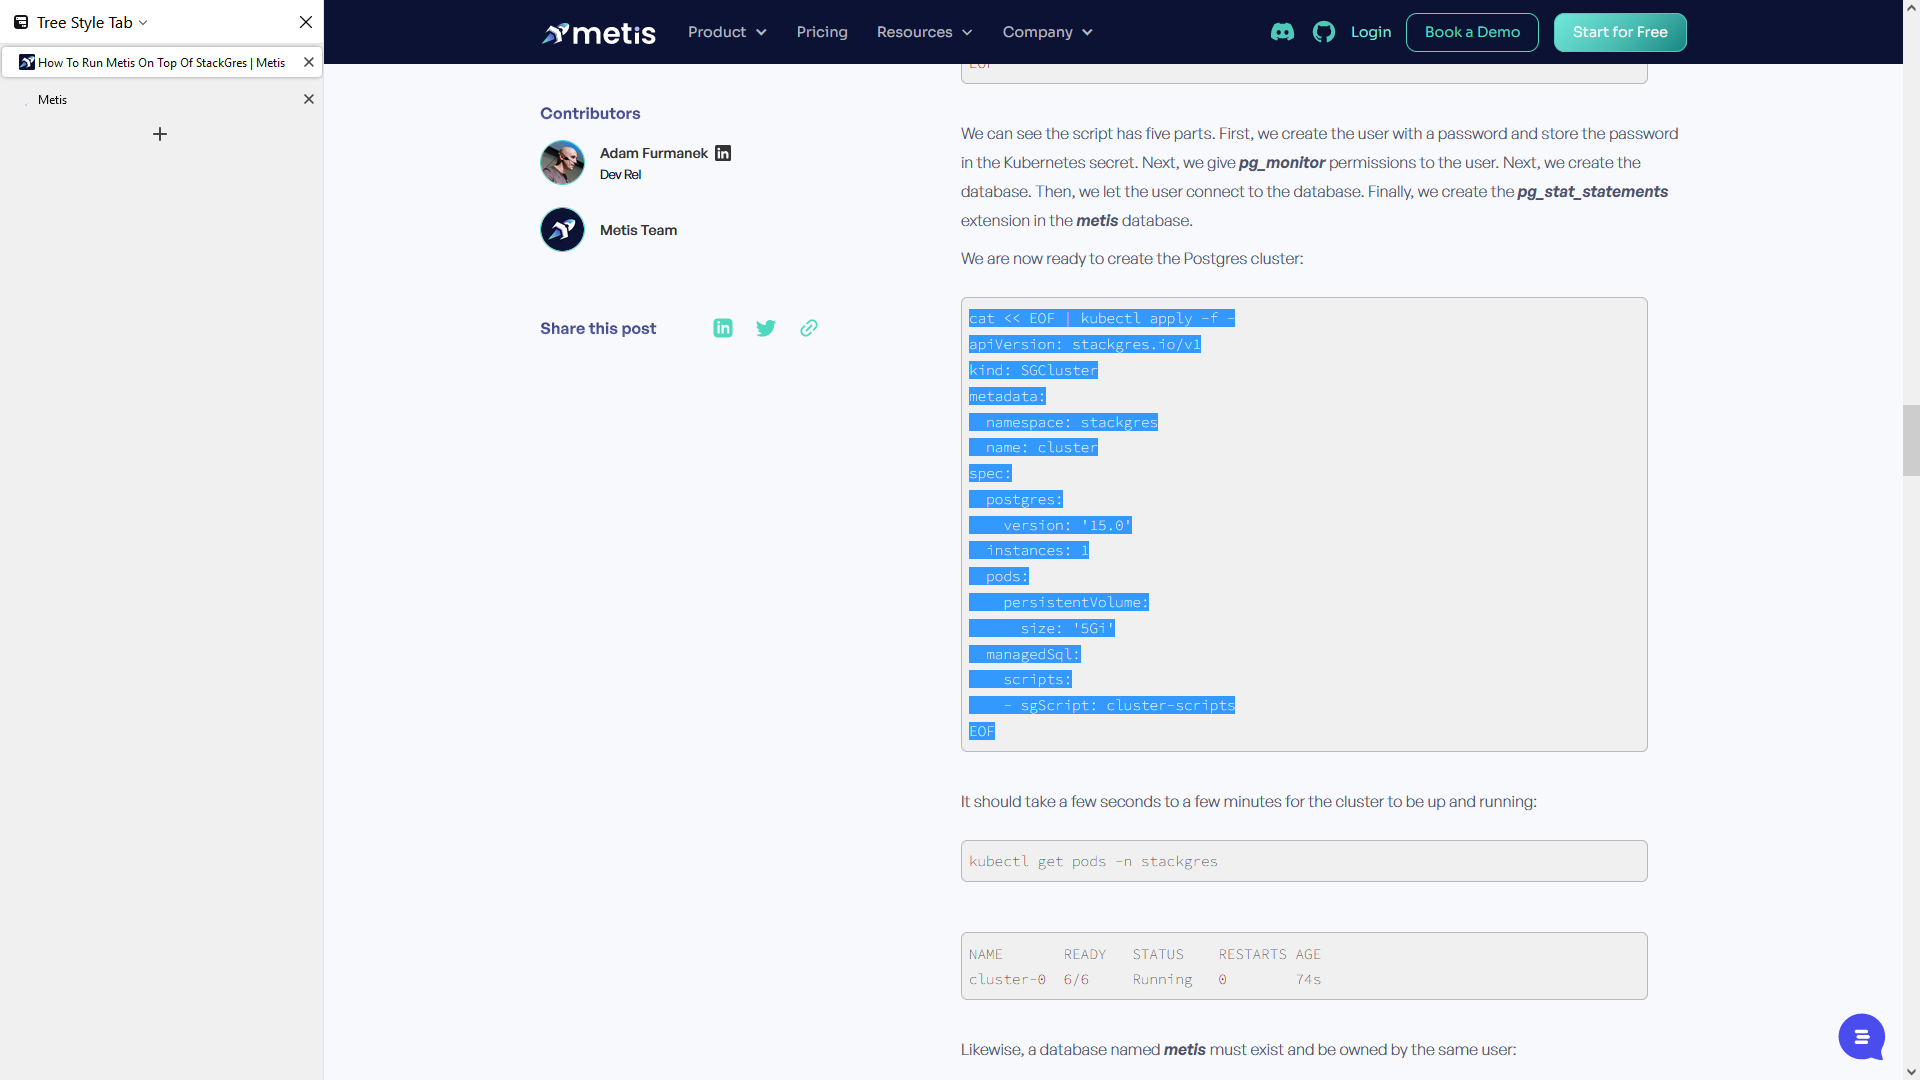Screen dimensions: 1920x1080
Task: Click Adam Furmanek's avatar photo
Action: point(562,162)
